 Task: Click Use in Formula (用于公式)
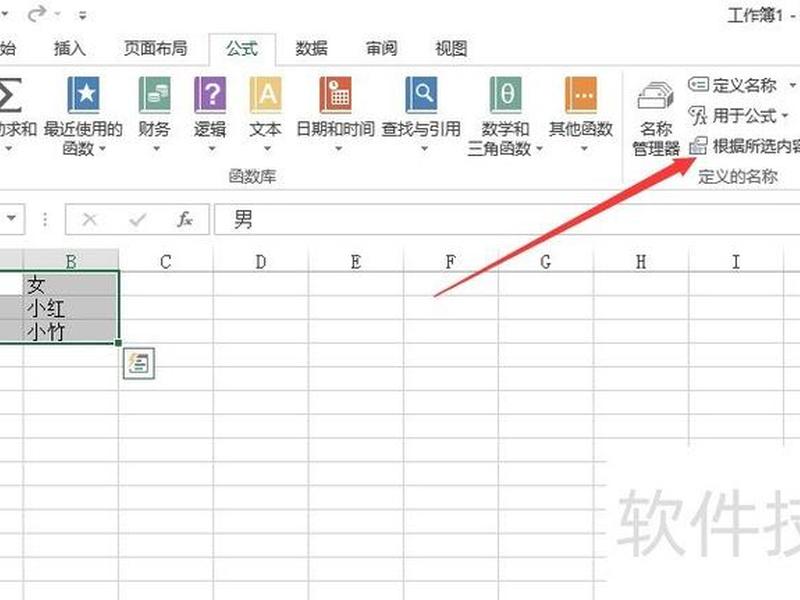click(x=733, y=116)
